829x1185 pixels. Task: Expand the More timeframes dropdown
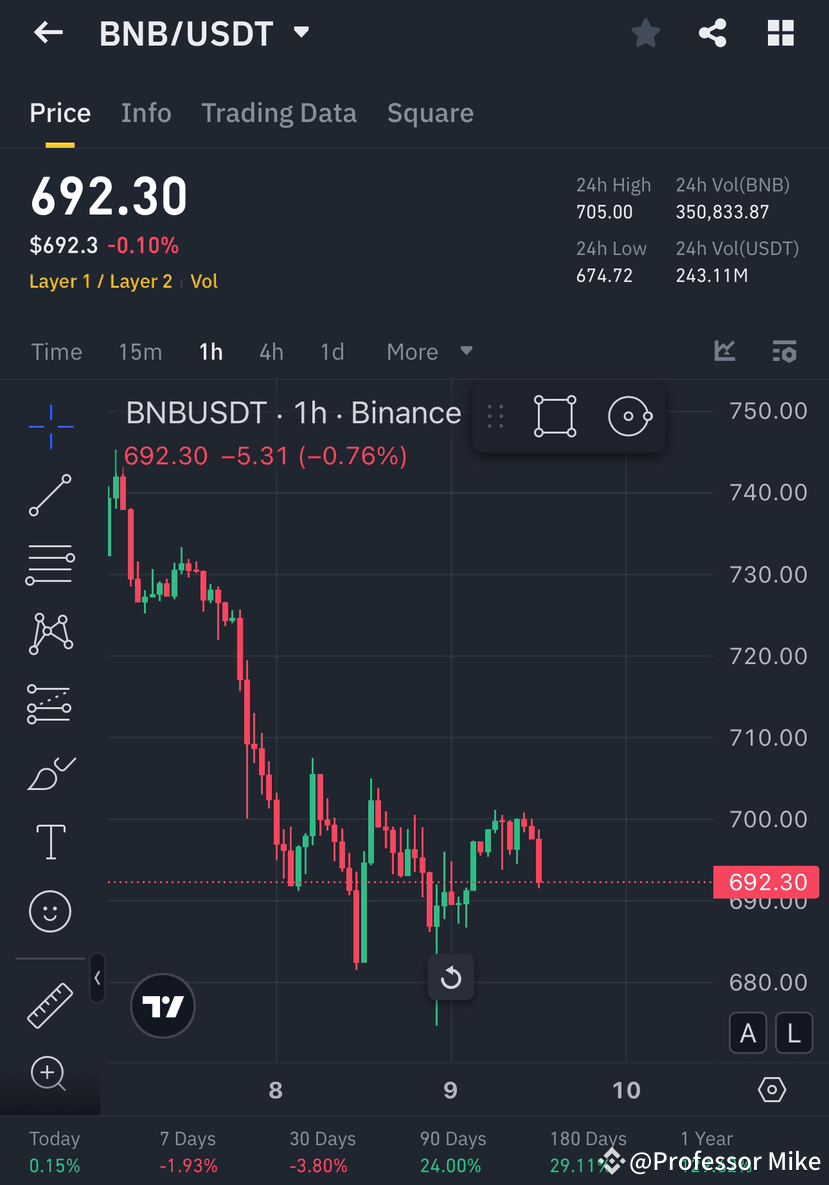click(430, 351)
